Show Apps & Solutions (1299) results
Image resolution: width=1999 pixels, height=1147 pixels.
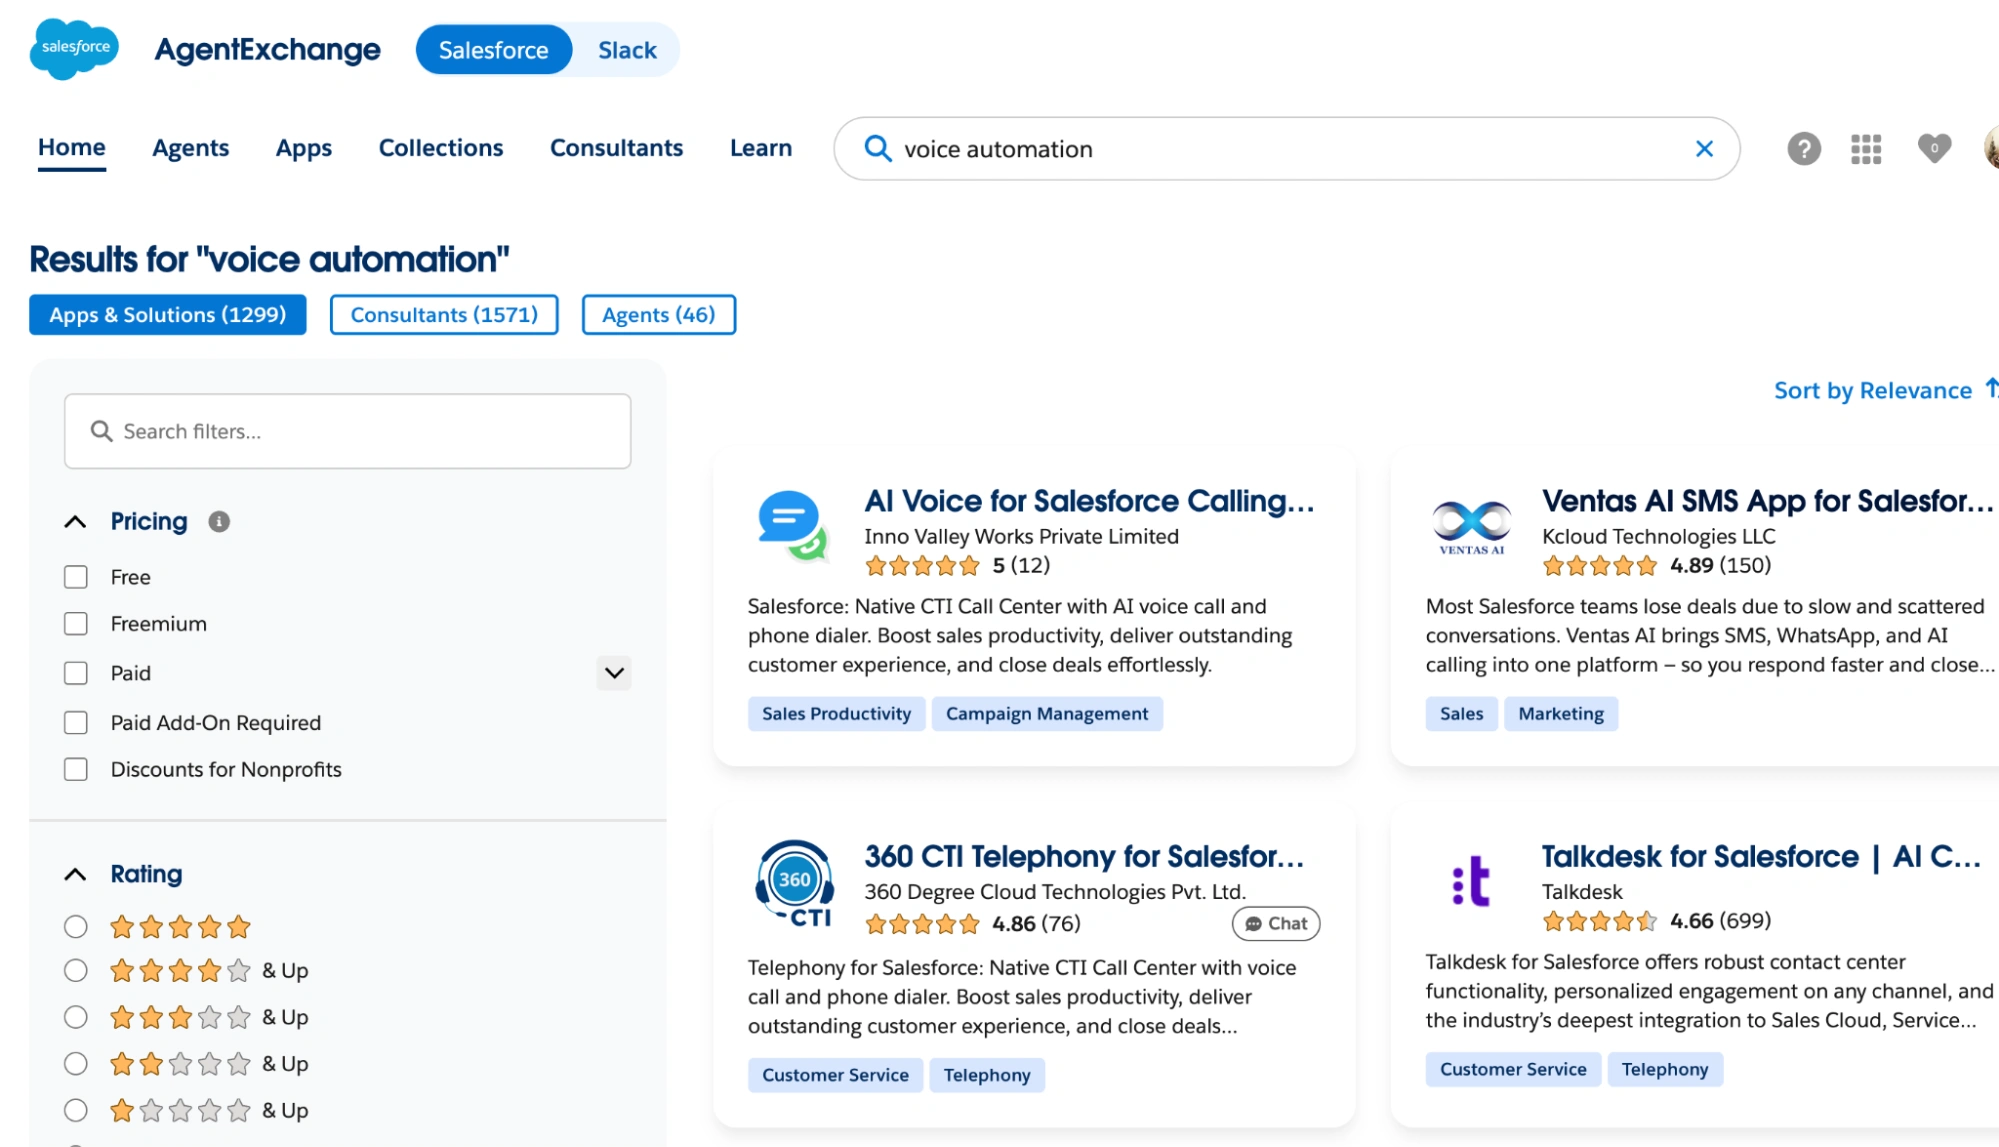click(x=168, y=315)
